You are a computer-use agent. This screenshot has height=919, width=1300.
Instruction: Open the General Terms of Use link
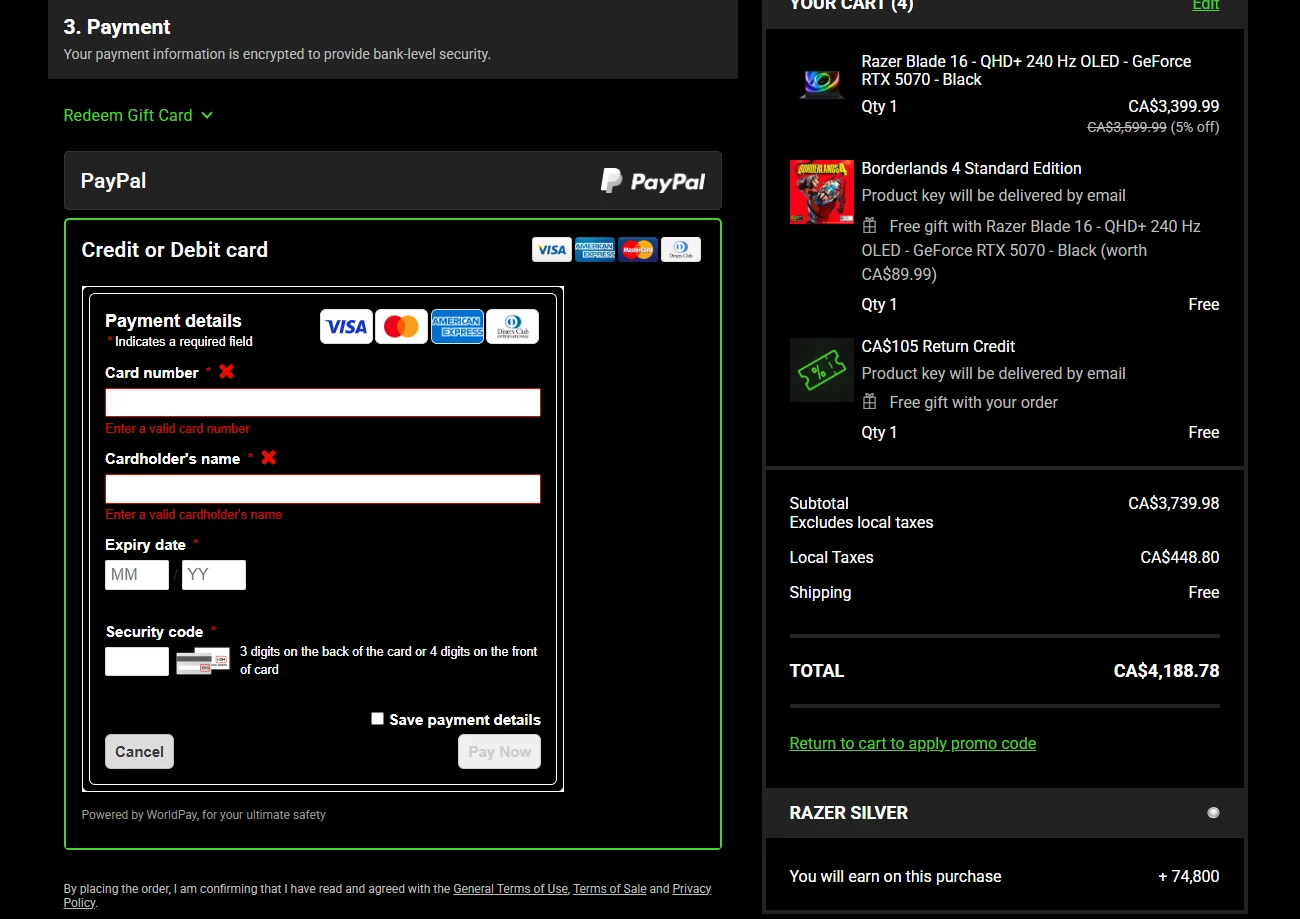tap(510, 888)
